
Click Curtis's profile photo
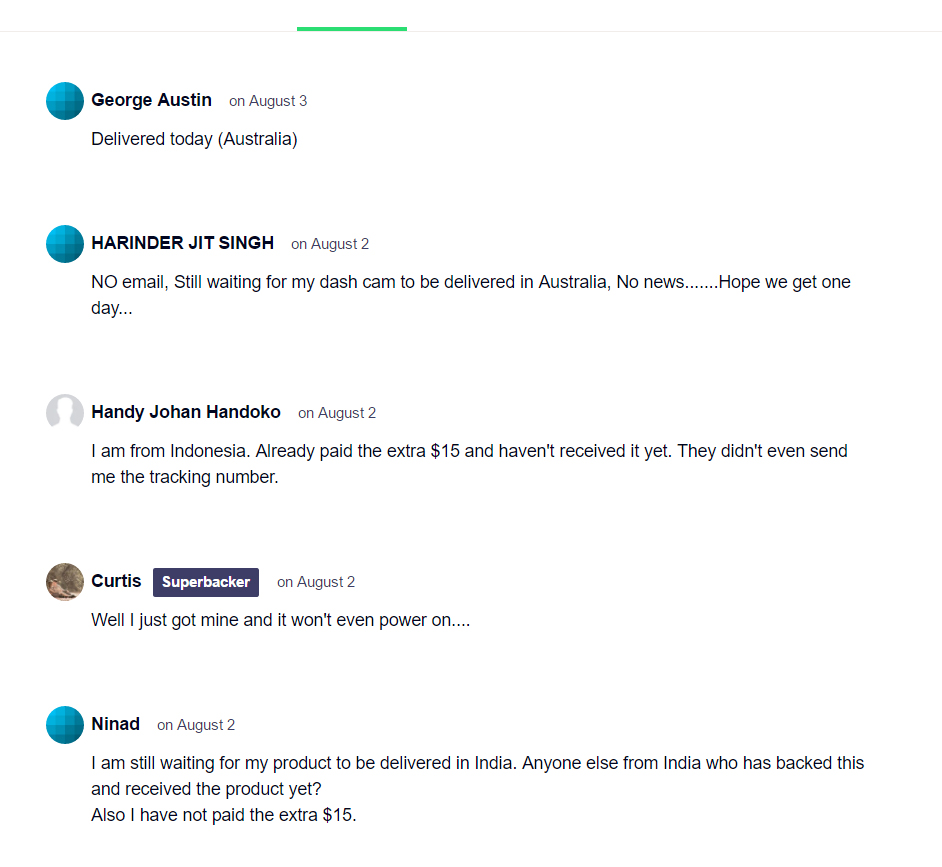coord(65,582)
